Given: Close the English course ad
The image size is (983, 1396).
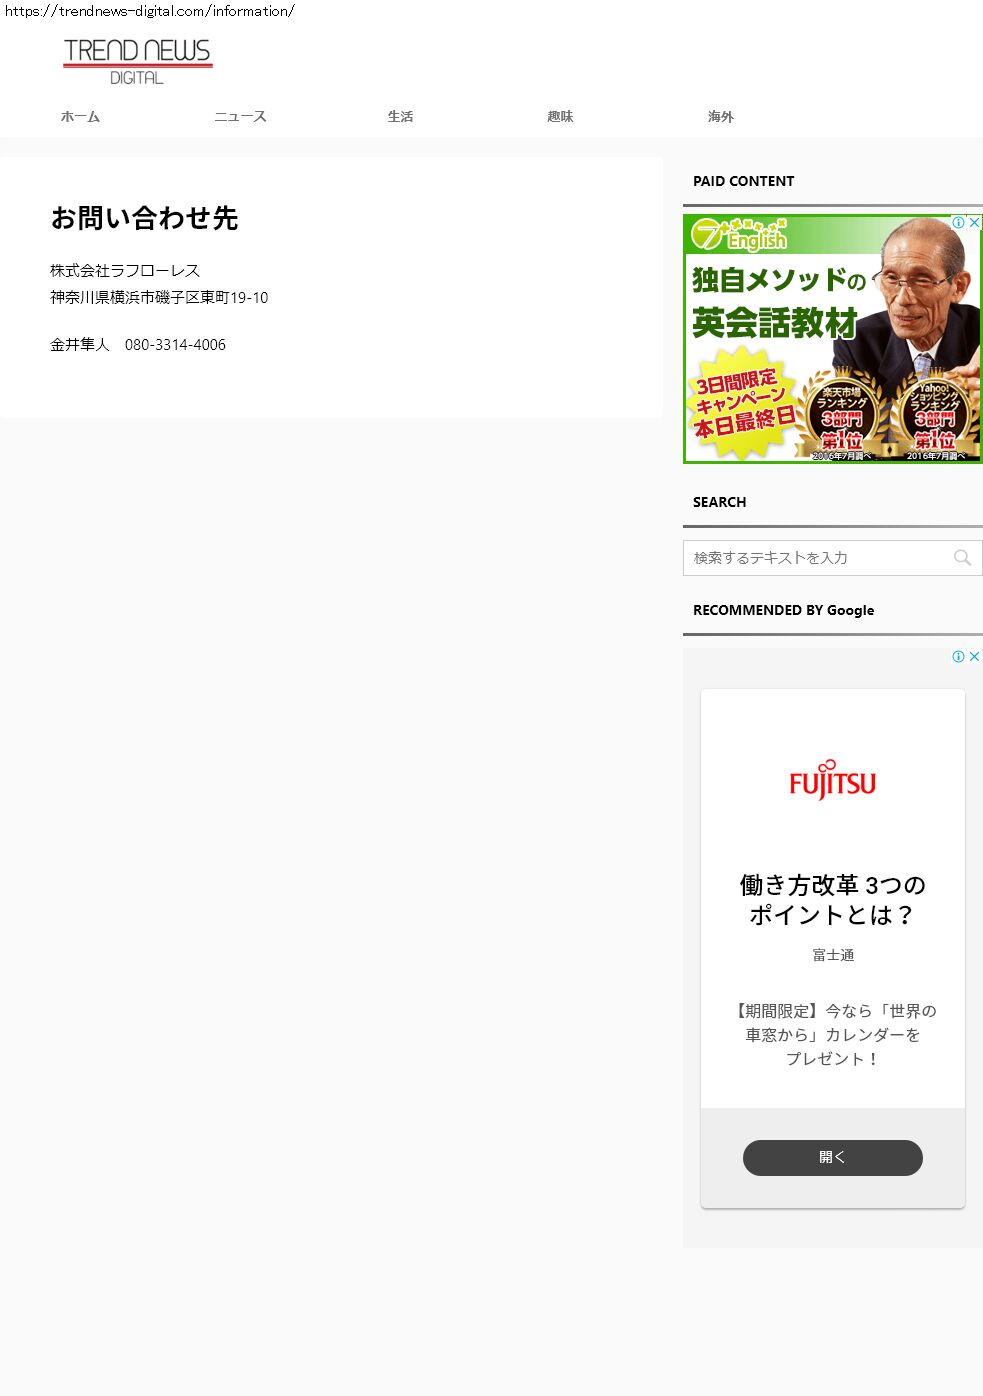Looking at the screenshot, I should 975,223.
